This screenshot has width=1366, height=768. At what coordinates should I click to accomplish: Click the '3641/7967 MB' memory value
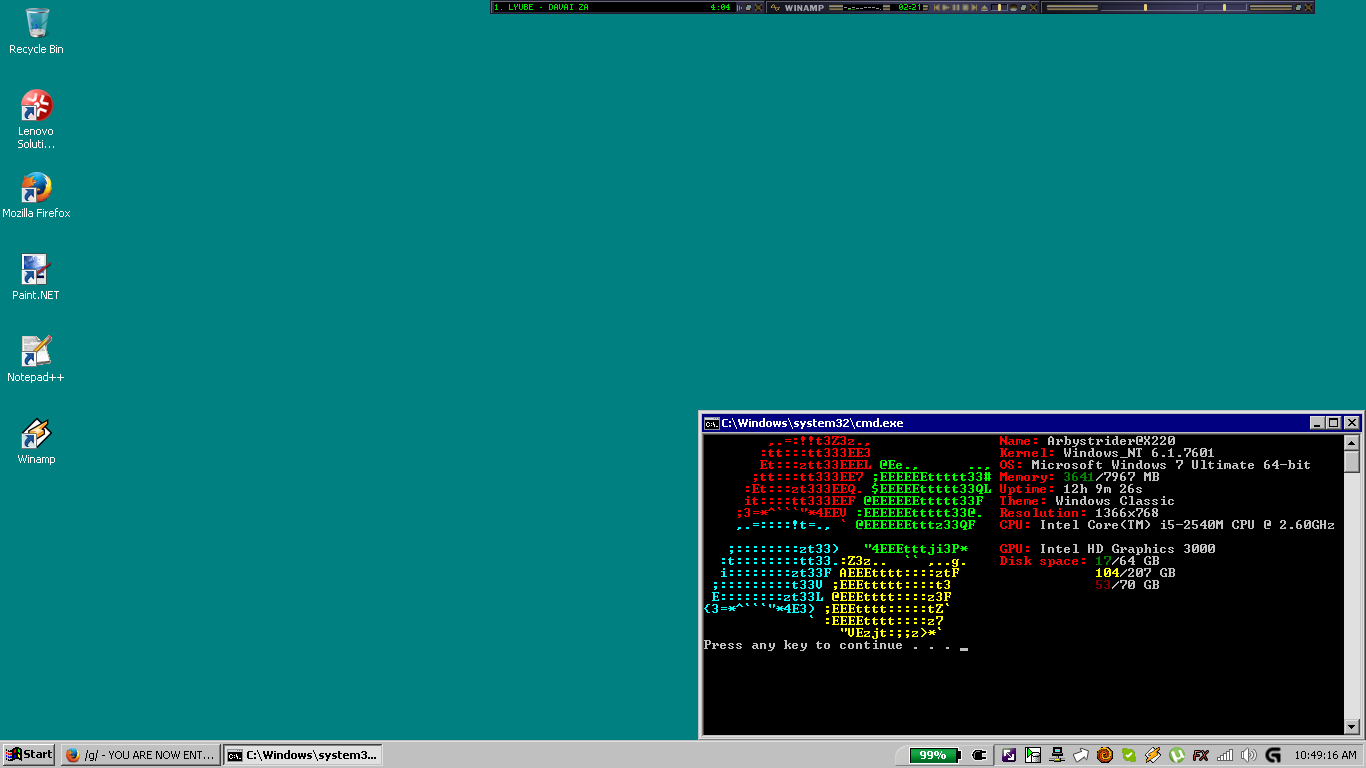tap(1111, 477)
